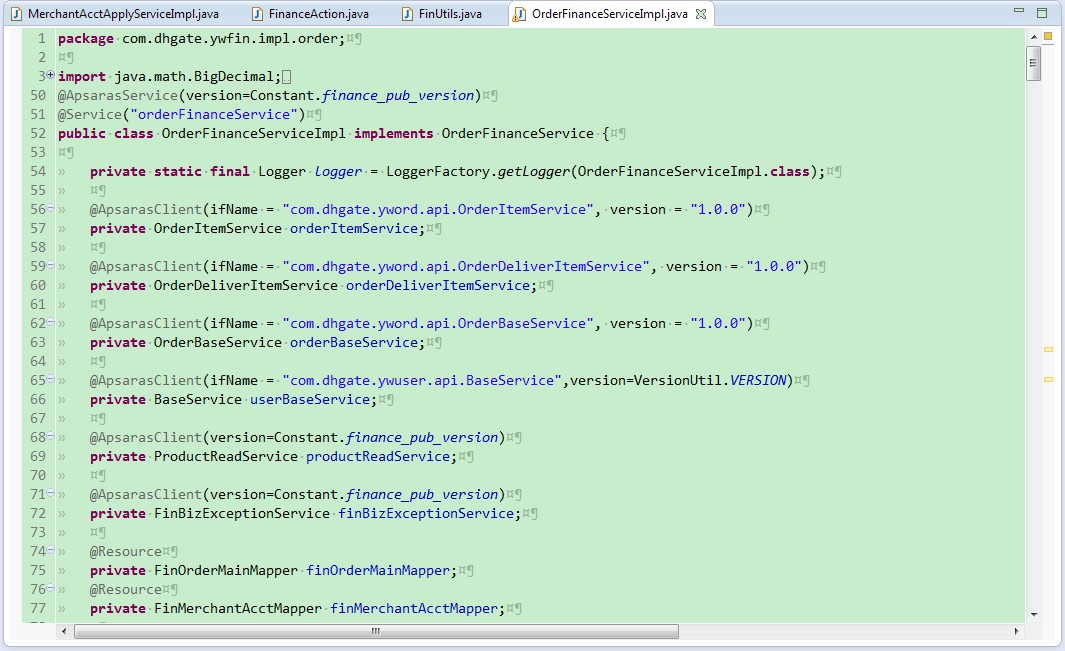This screenshot has width=1065, height=651.
Task: Click orderDeliverItemService field on line 60
Action: point(437,286)
